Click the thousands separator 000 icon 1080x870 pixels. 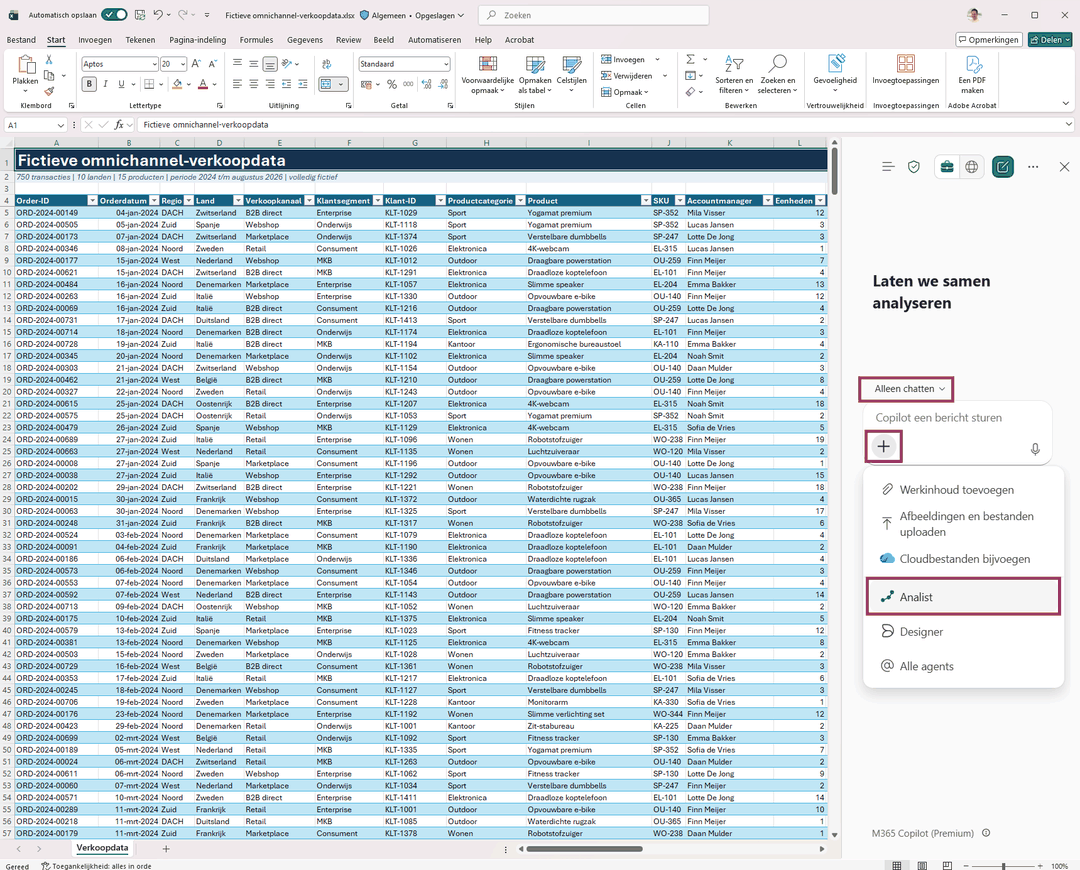pyautogui.click(x=408, y=84)
